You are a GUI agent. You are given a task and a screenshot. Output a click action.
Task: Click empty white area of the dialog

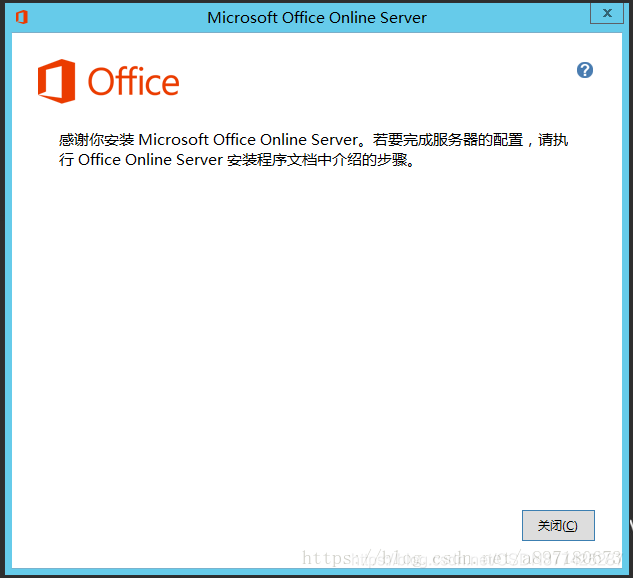click(x=316, y=323)
